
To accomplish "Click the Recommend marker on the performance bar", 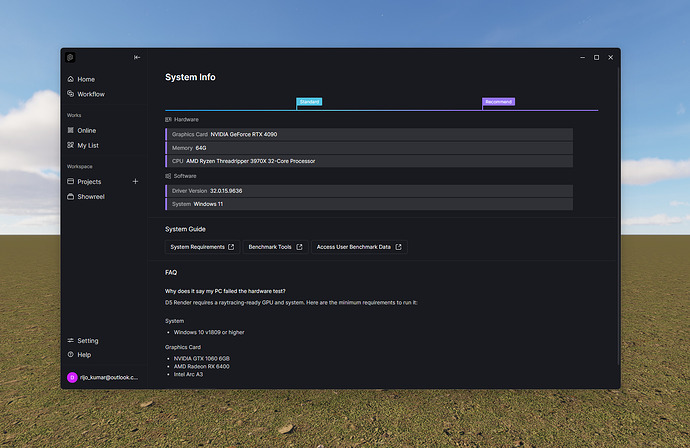I will point(498,102).
